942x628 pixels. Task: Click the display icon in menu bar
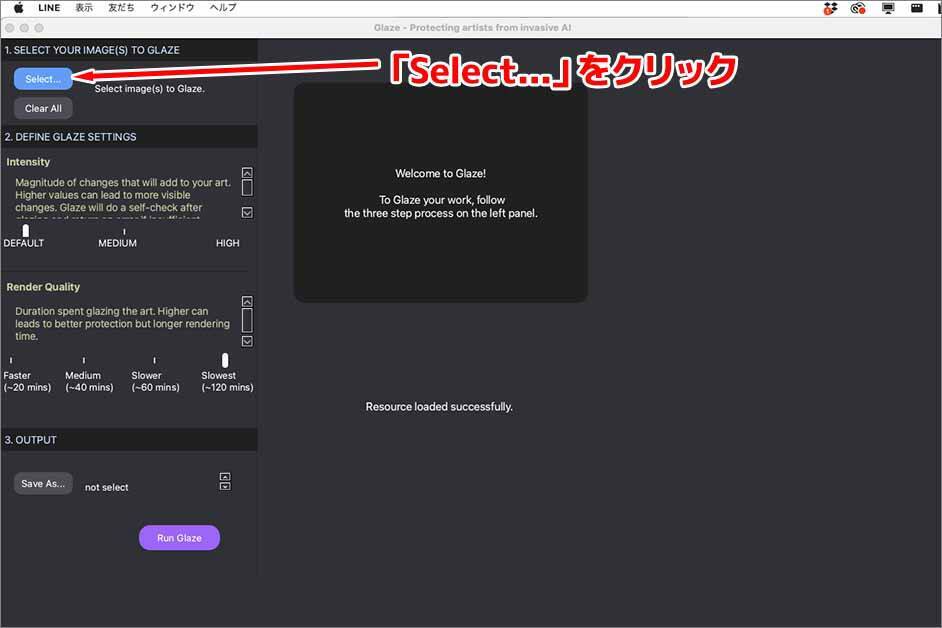tap(888, 8)
